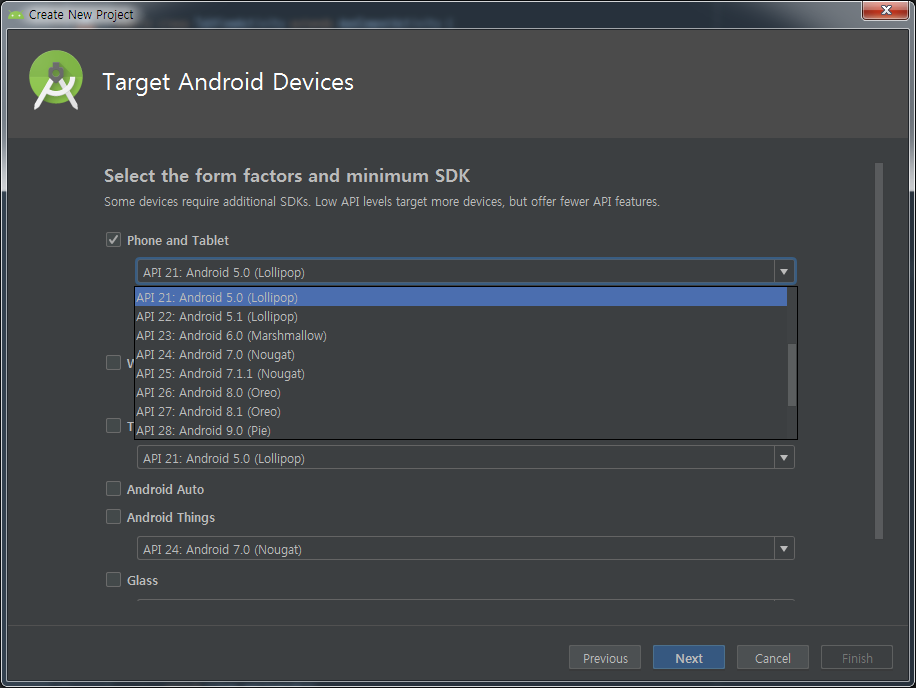Select API 26: Android 8.0 (Oreo) option

(x=461, y=392)
